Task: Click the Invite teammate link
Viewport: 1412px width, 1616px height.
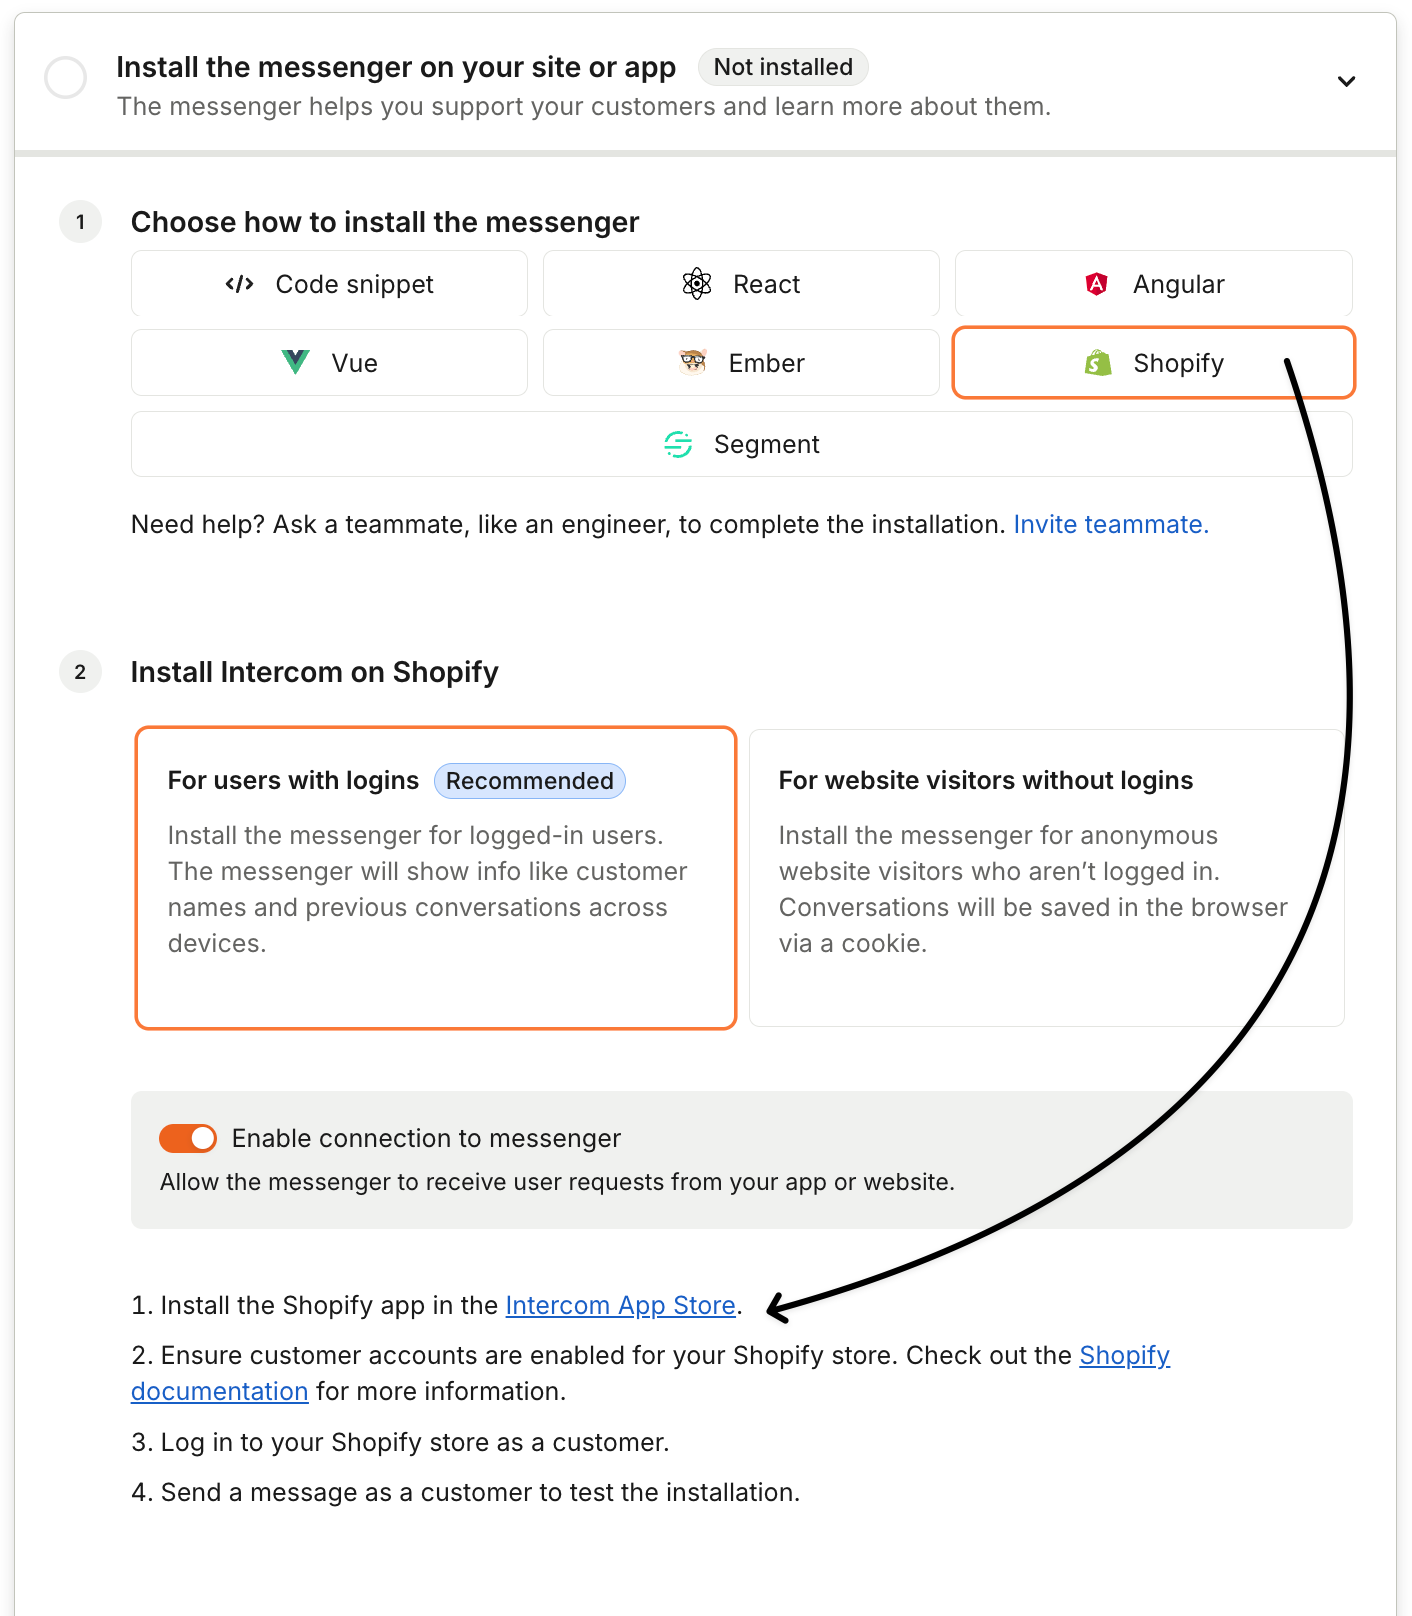Action: (x=1110, y=524)
